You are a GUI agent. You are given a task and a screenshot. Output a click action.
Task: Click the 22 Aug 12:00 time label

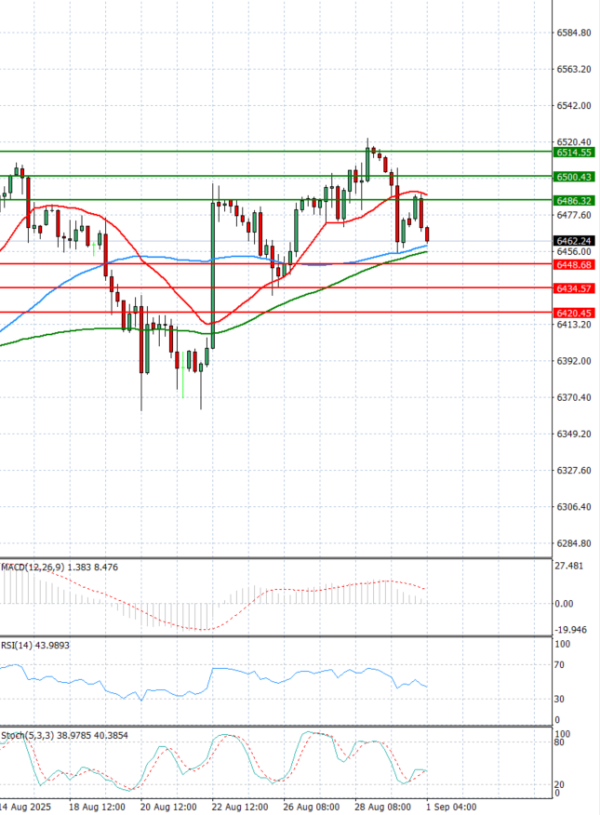(x=240, y=807)
